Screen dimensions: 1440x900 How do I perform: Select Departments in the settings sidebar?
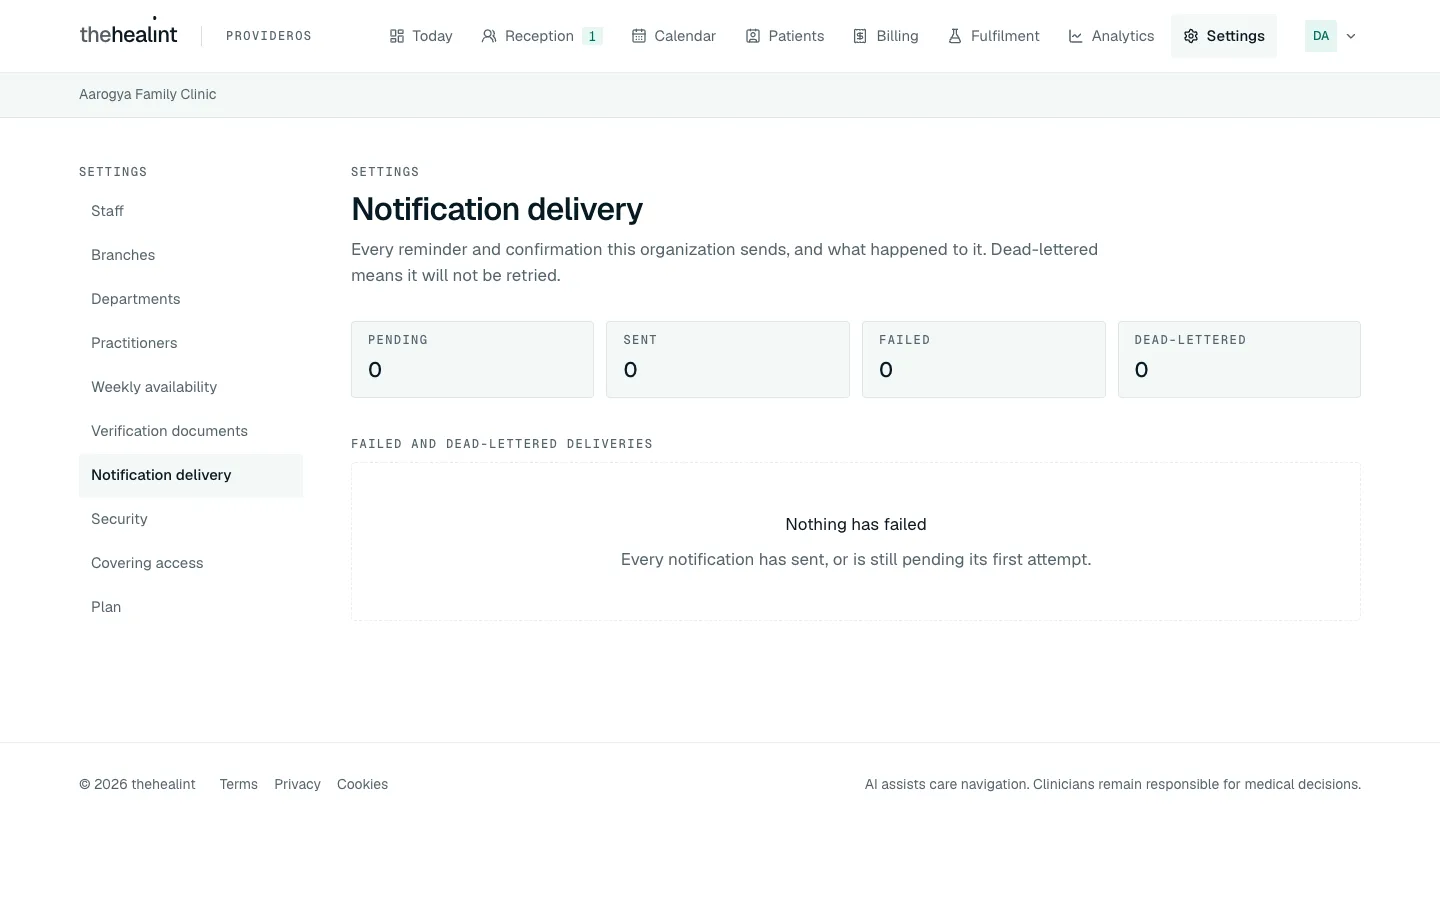tap(191, 299)
